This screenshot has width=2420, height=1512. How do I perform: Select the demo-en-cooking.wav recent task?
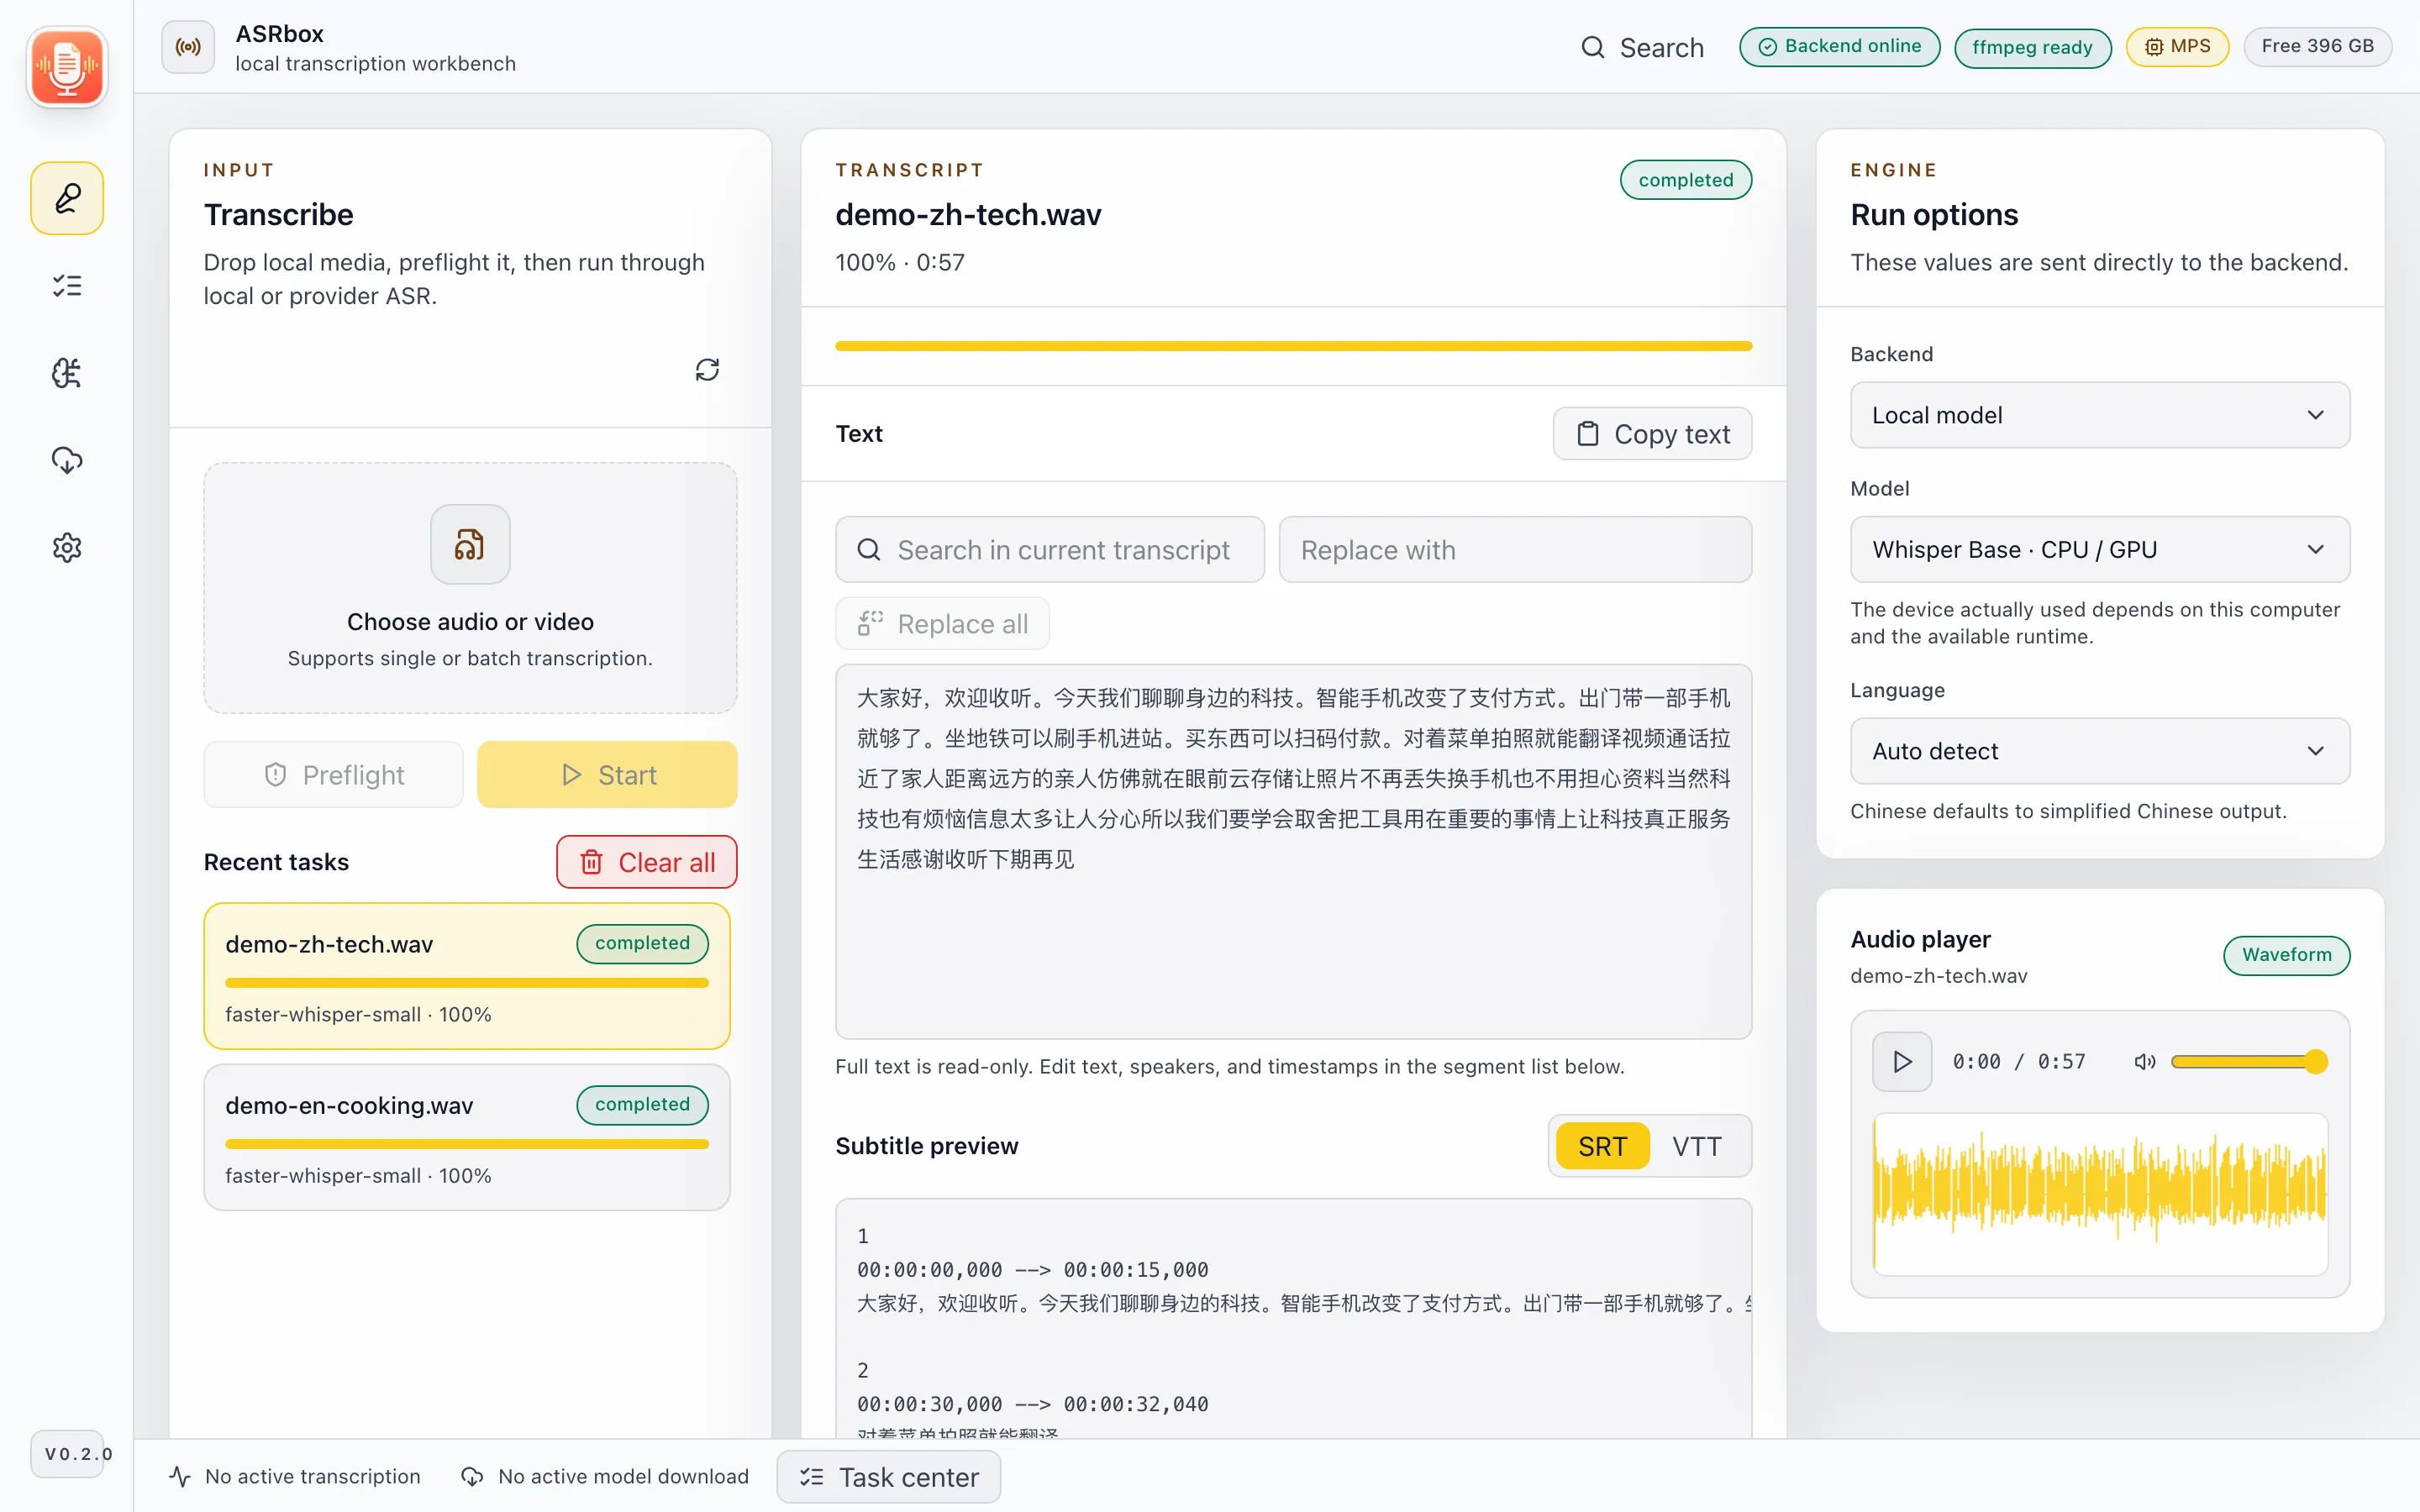pos(467,1137)
